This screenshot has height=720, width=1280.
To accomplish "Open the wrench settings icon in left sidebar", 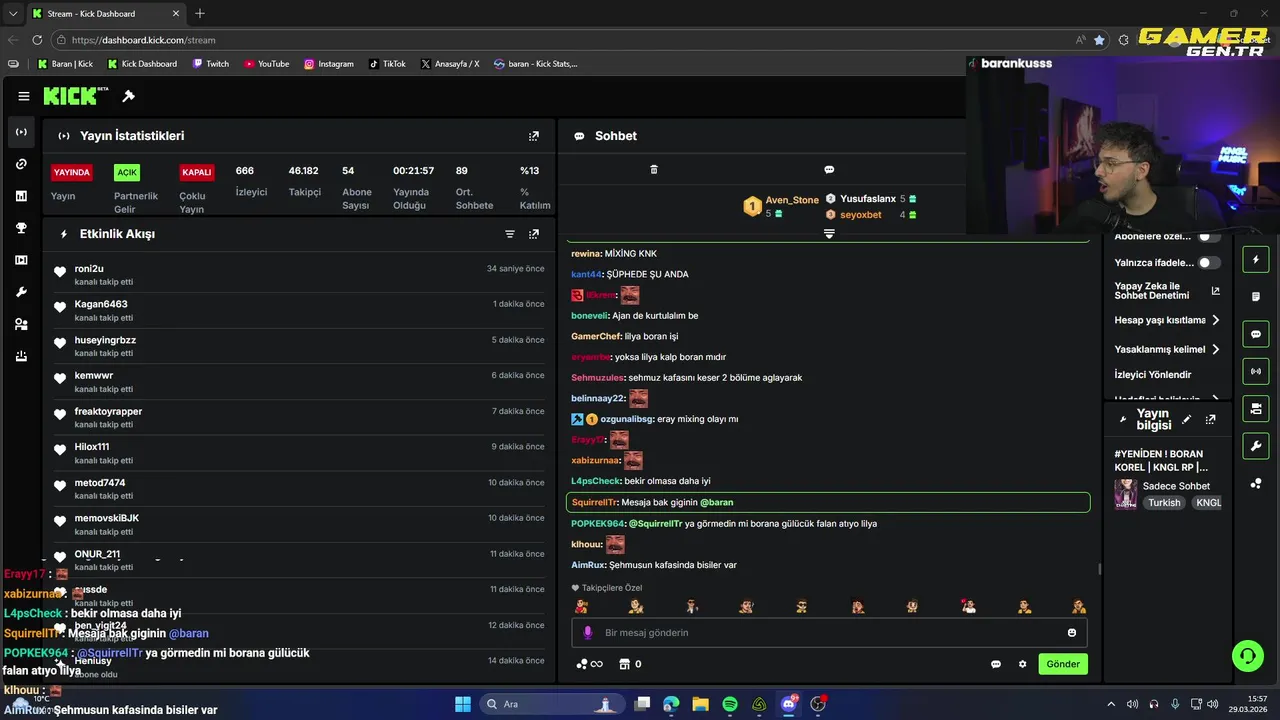I will tap(21, 292).
